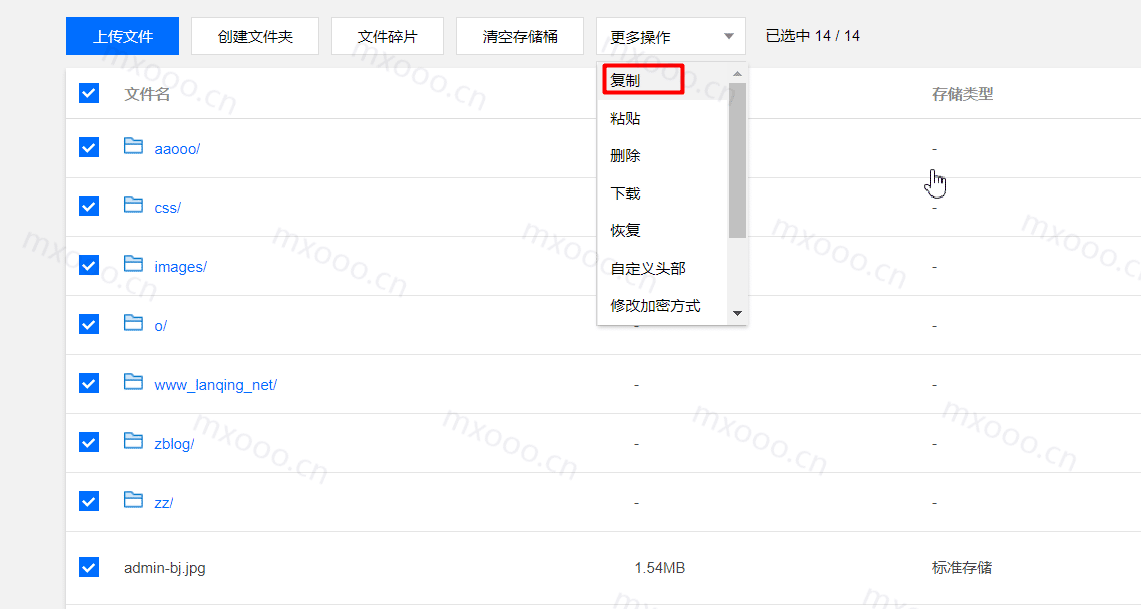Click the folder icon beside aaooo/
This screenshot has height=609, width=1141.
click(134, 147)
